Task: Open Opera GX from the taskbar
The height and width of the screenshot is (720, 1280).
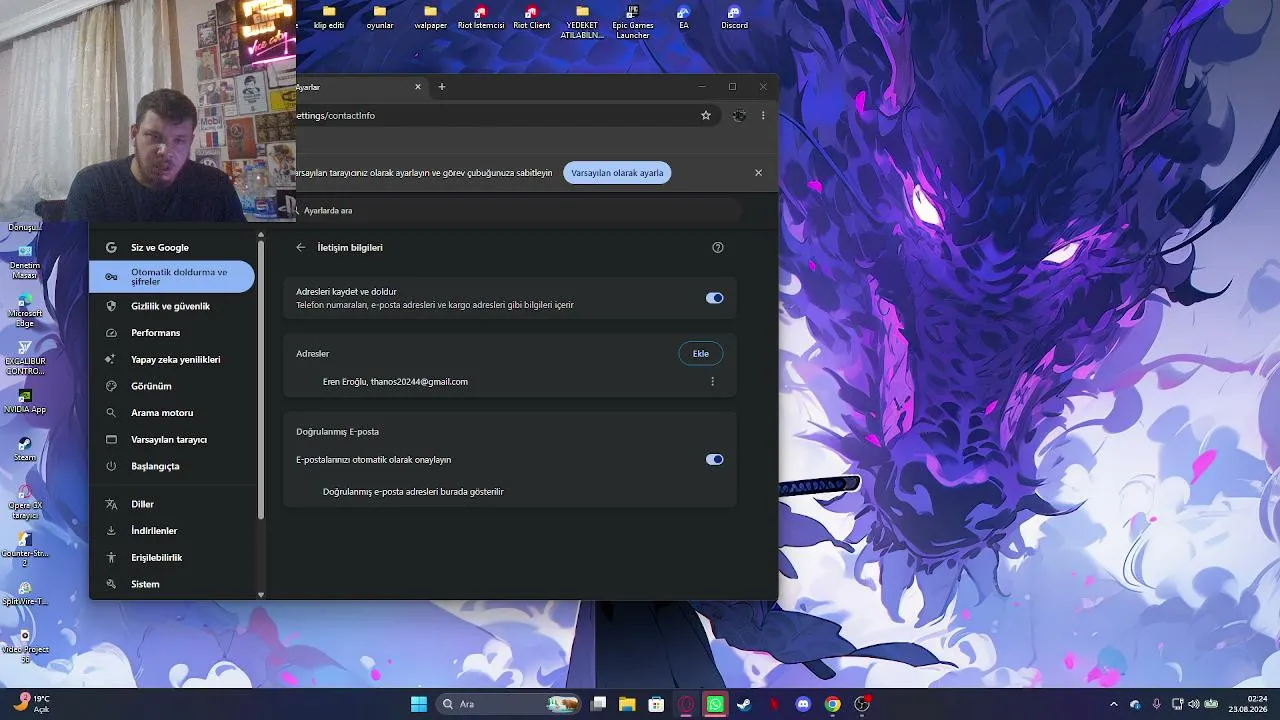Action: tap(686, 704)
